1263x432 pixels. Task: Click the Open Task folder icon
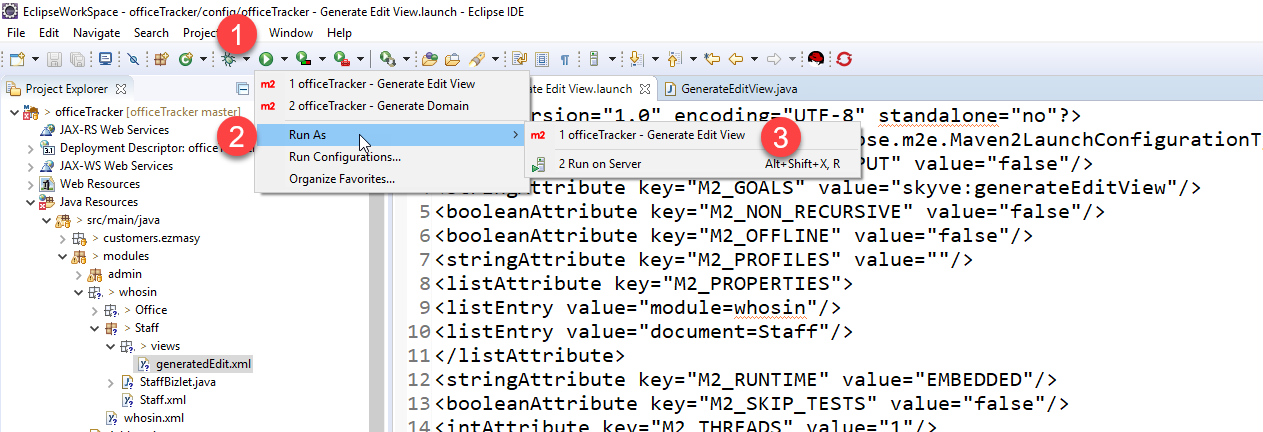[x=451, y=59]
